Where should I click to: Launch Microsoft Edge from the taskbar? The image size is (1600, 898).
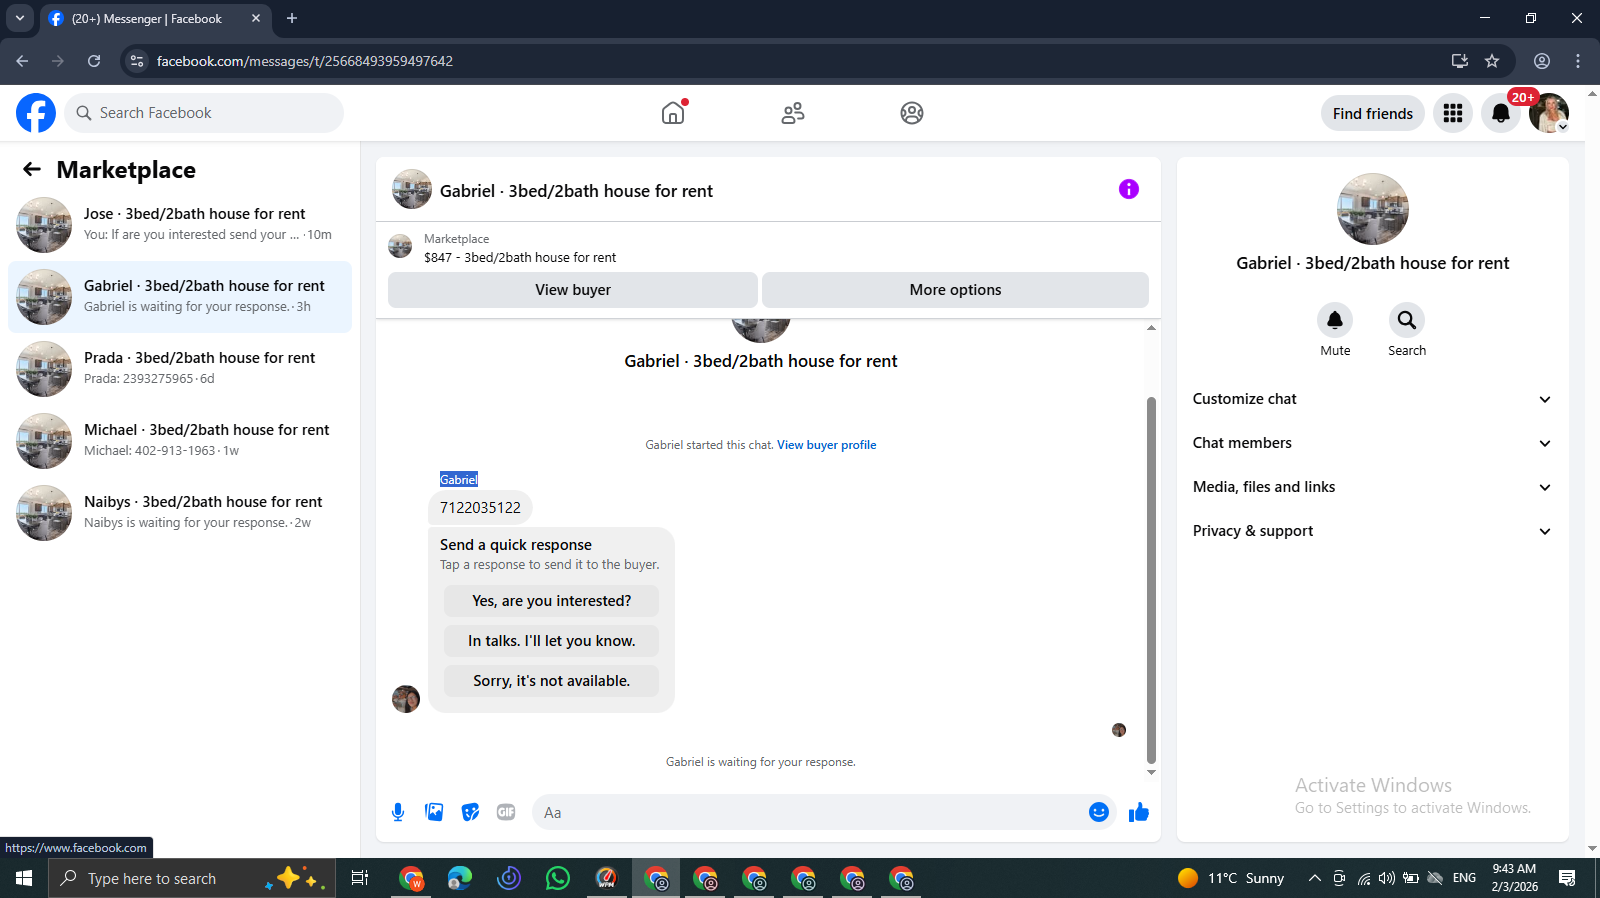(x=460, y=879)
